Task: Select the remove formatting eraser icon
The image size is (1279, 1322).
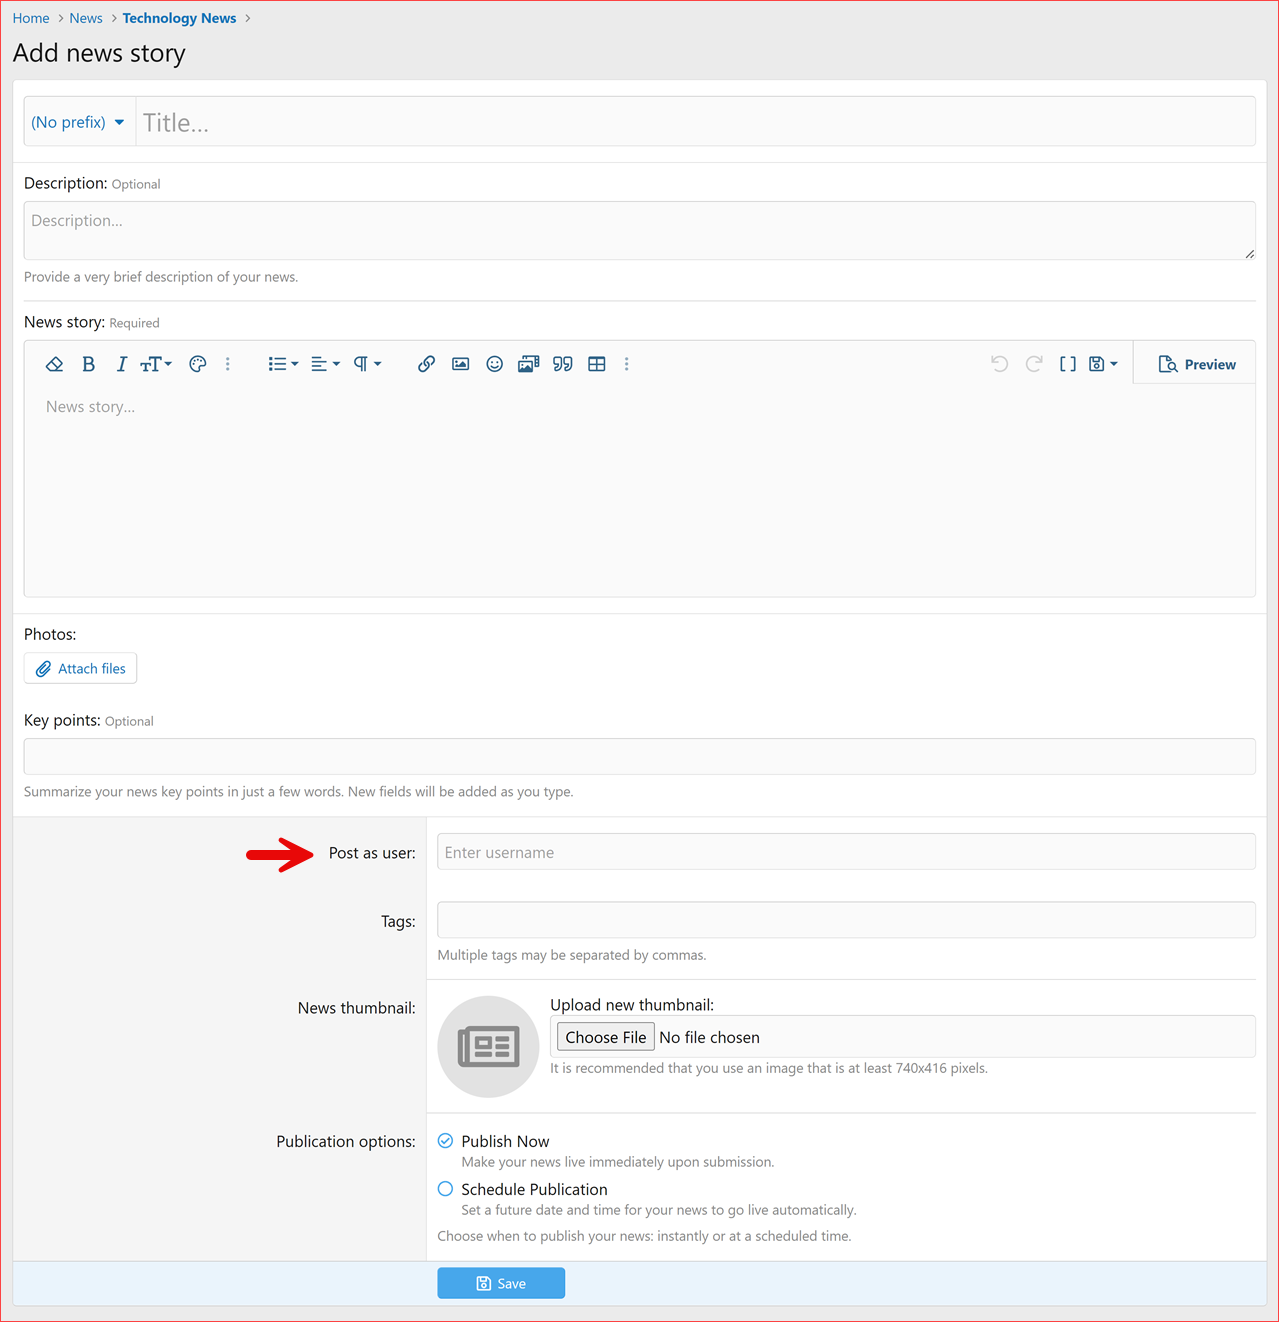Action: pyautogui.click(x=54, y=364)
